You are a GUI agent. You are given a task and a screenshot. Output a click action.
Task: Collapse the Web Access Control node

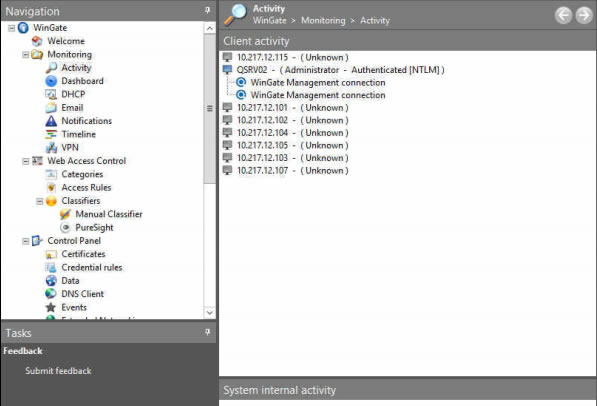pos(26,161)
